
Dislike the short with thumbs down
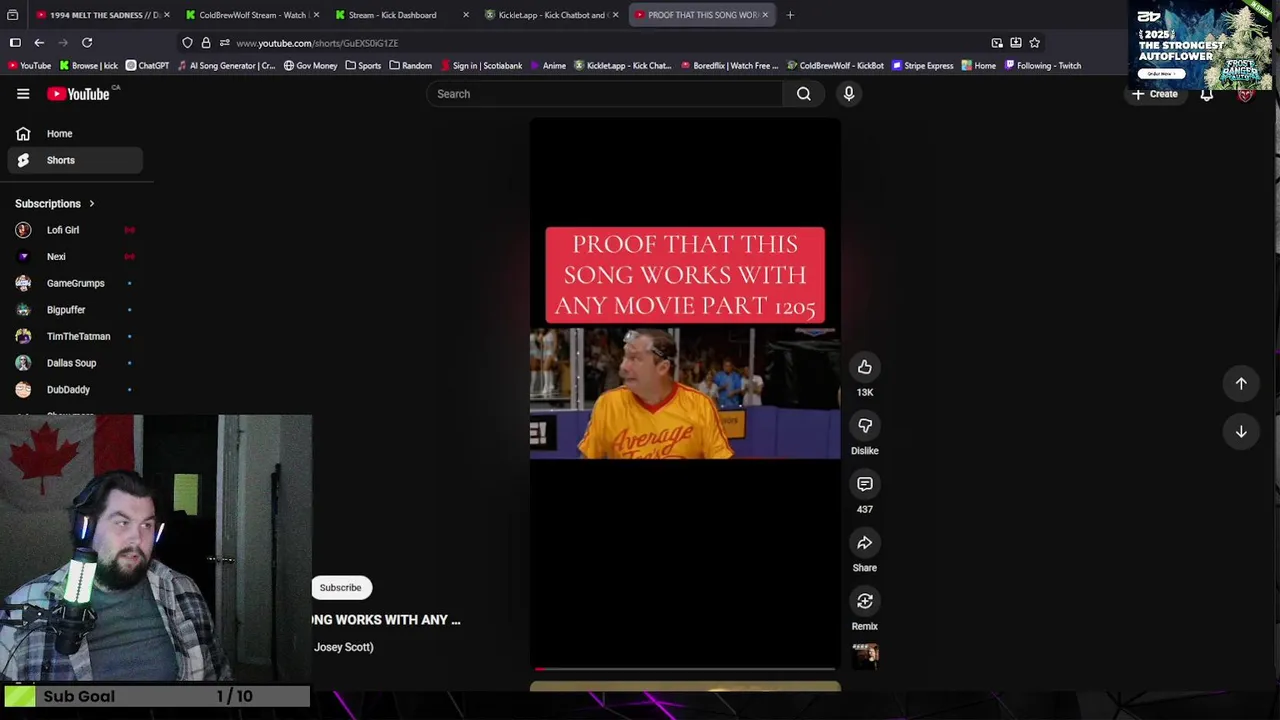click(x=865, y=426)
